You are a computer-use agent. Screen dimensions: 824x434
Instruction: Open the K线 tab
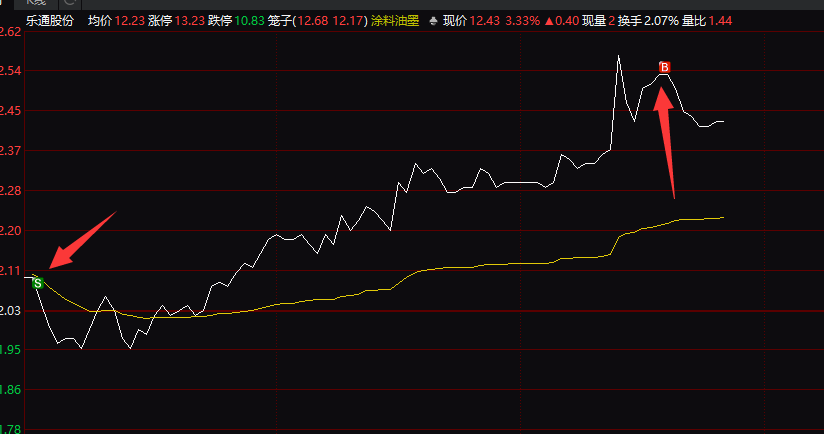click(x=35, y=3)
